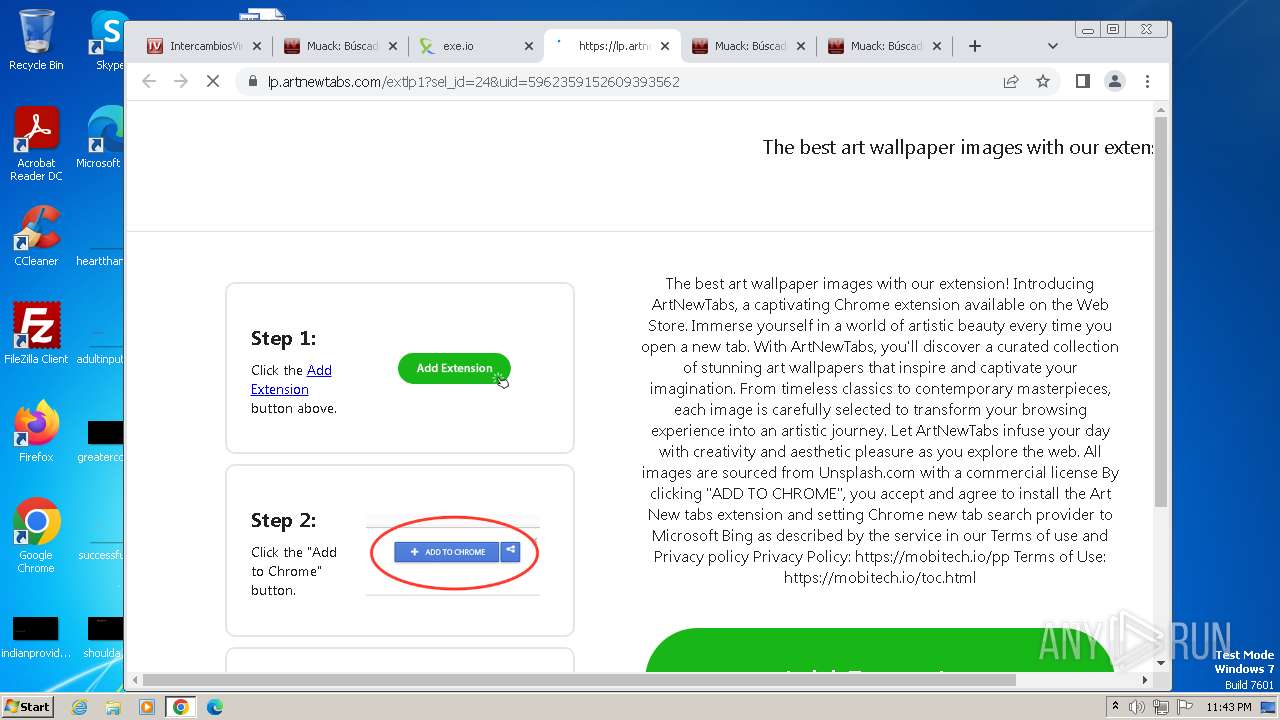
Task: Select Chrome on the taskbar
Action: 181,707
